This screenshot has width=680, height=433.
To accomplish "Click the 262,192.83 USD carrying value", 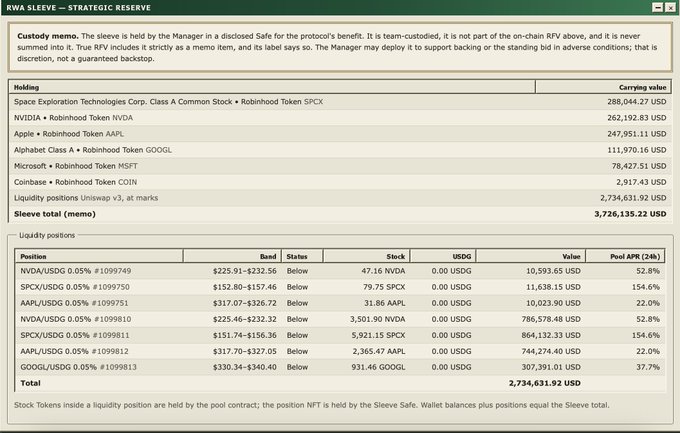I will 636,118.
